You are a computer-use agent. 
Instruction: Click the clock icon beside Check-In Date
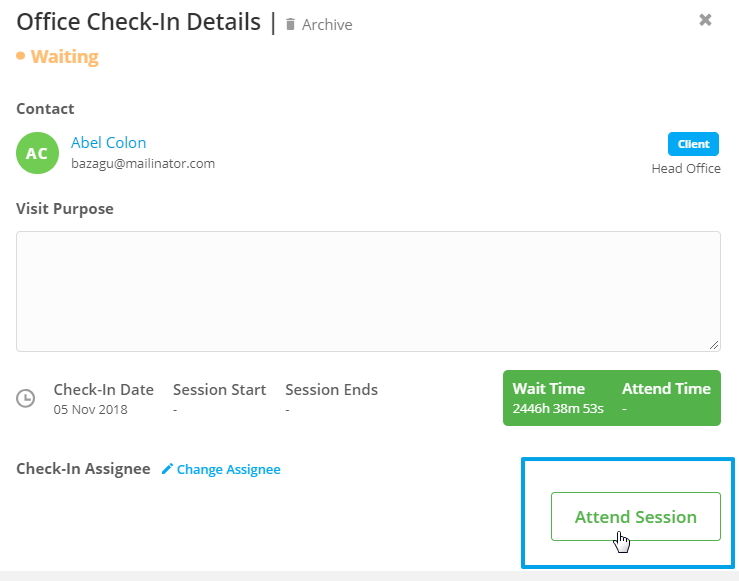pyautogui.click(x=25, y=398)
